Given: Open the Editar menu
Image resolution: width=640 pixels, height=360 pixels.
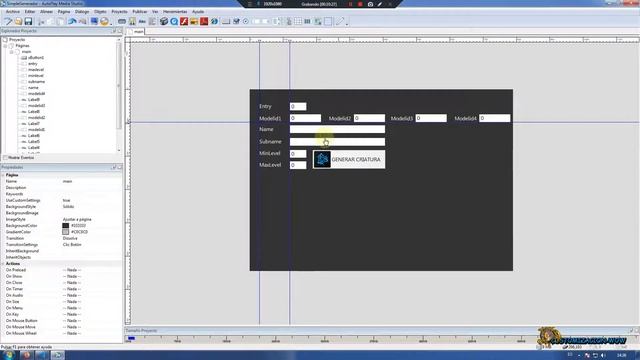Looking at the screenshot, I should click(30, 12).
